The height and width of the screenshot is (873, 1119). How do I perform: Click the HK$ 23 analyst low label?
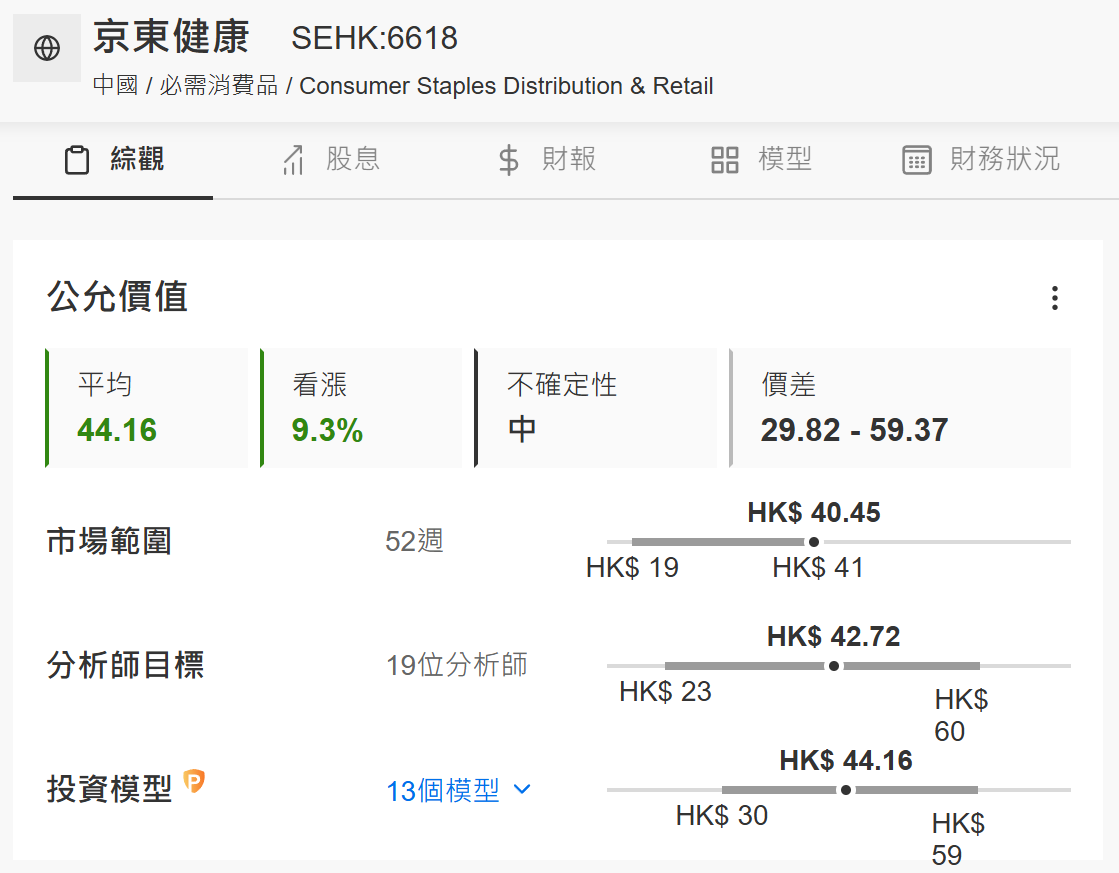[x=665, y=692]
